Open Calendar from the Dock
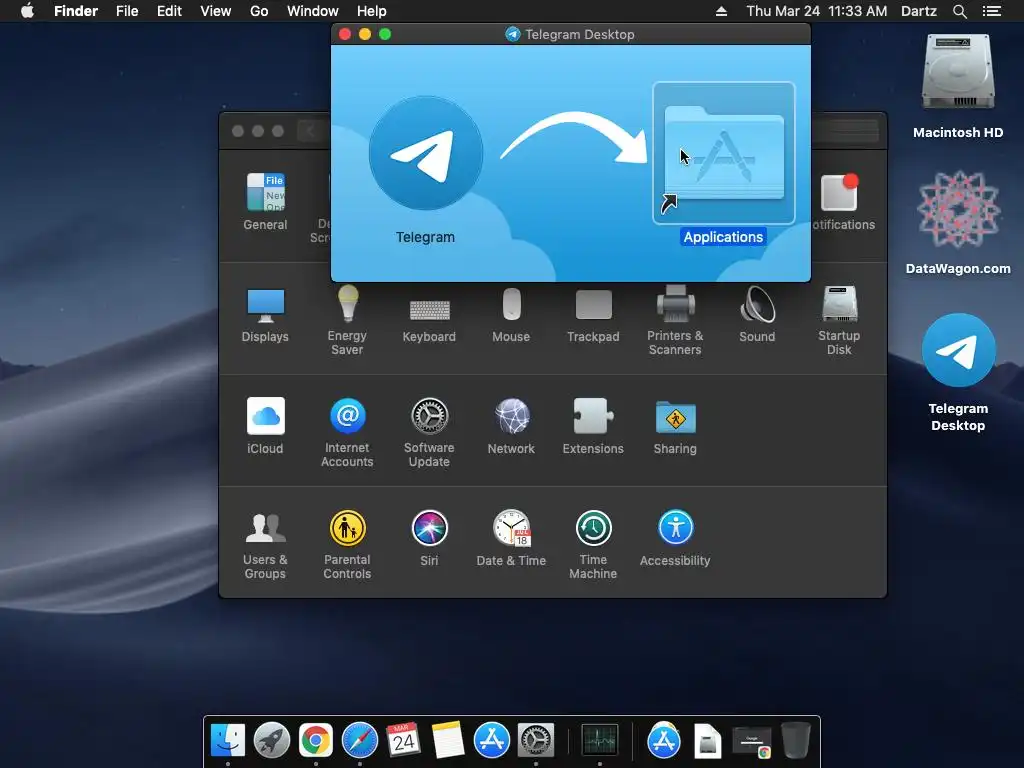The height and width of the screenshot is (768, 1024). click(x=404, y=741)
